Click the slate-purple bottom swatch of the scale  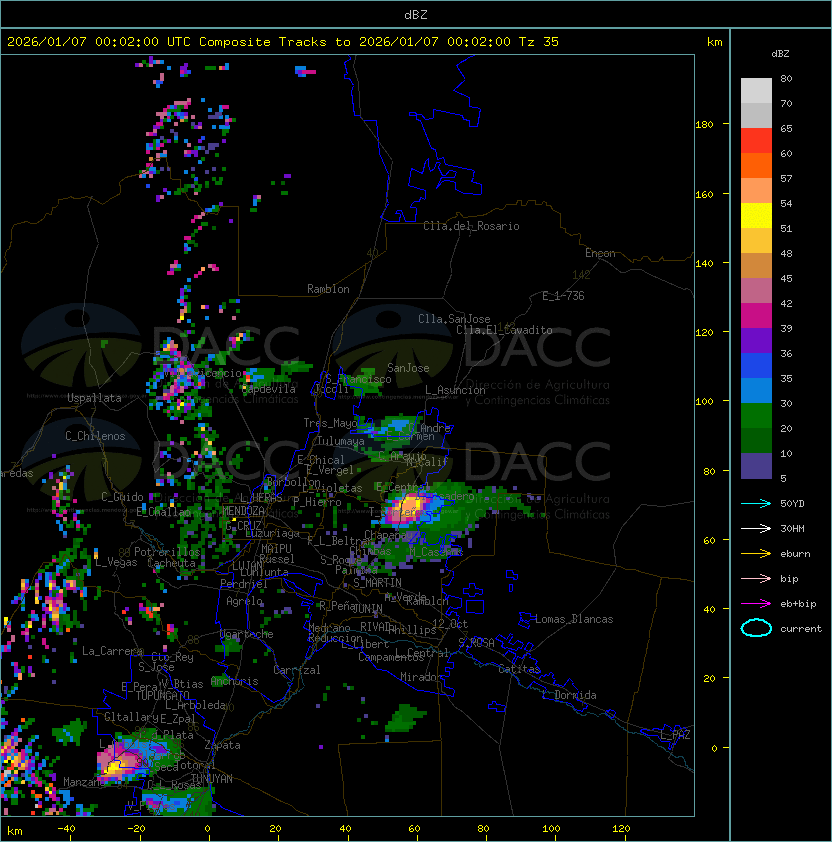click(756, 466)
